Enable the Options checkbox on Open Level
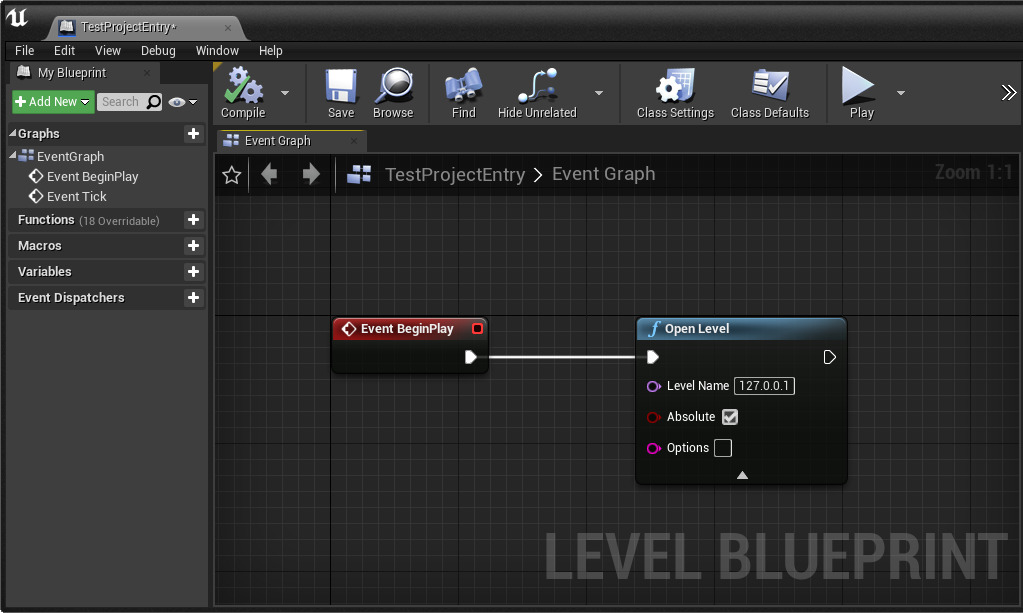The image size is (1023, 613). [x=723, y=448]
